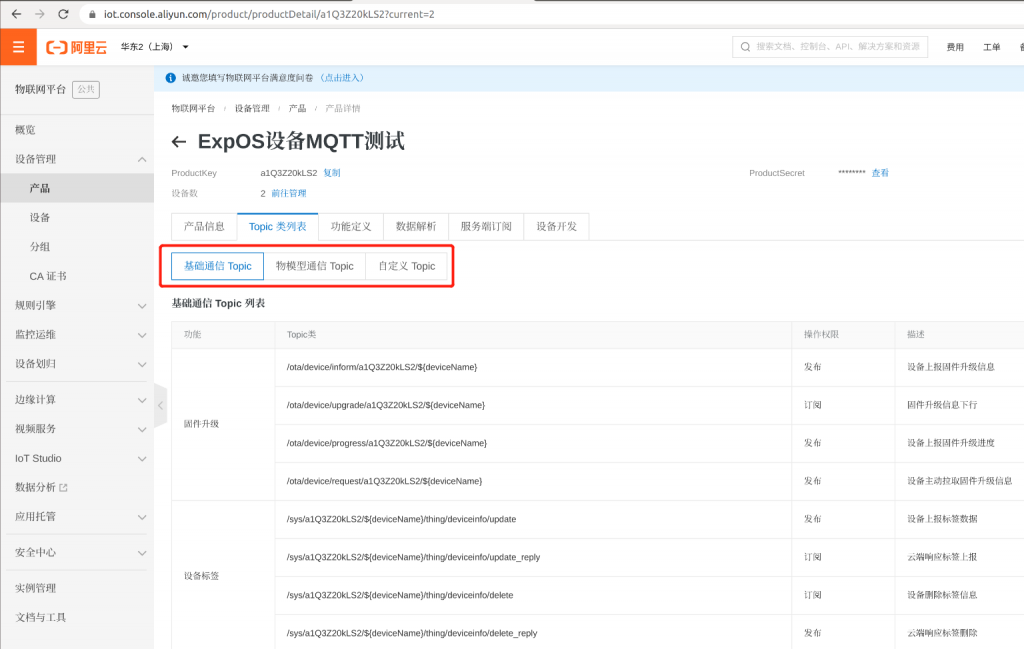The height and width of the screenshot is (649, 1024).
Task: Click topic /ota/device/request/a1Q3Z20kLS2/${deviceName}
Action: 384,481
